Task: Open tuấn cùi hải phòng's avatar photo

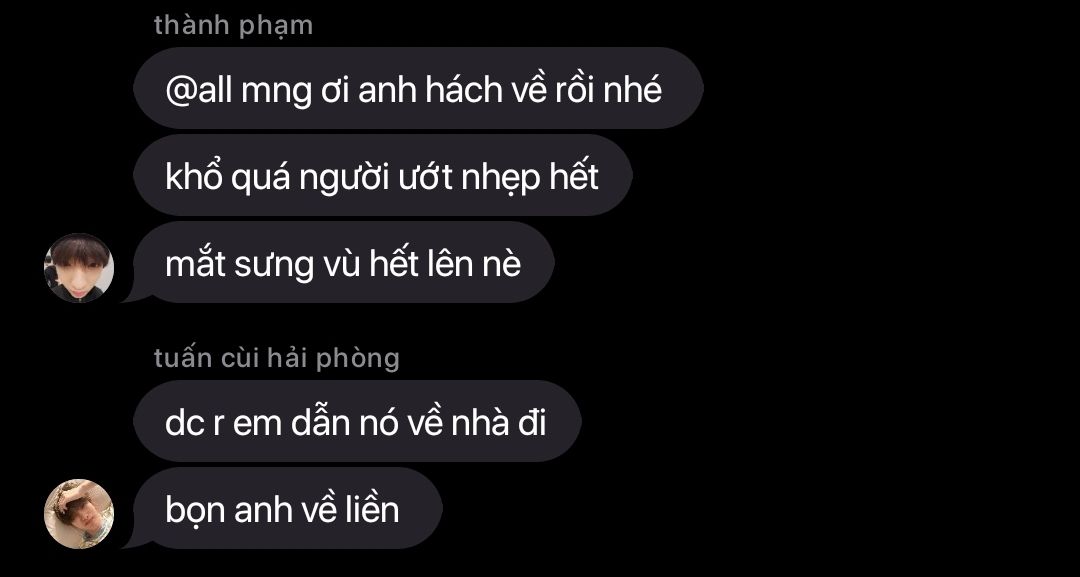Action: click(x=79, y=514)
